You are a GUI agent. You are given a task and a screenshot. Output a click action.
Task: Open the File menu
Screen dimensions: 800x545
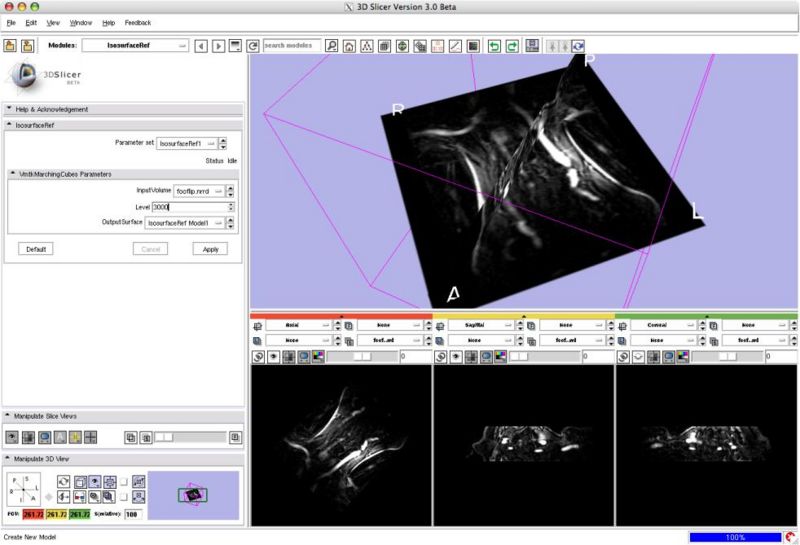click(x=11, y=23)
